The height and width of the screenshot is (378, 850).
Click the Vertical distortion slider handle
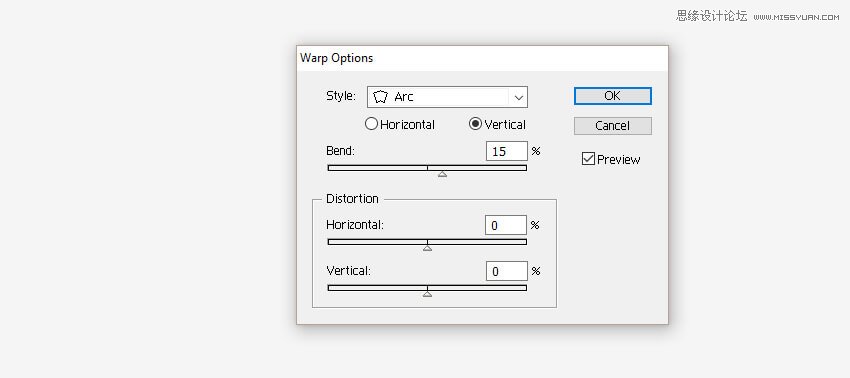point(427,294)
